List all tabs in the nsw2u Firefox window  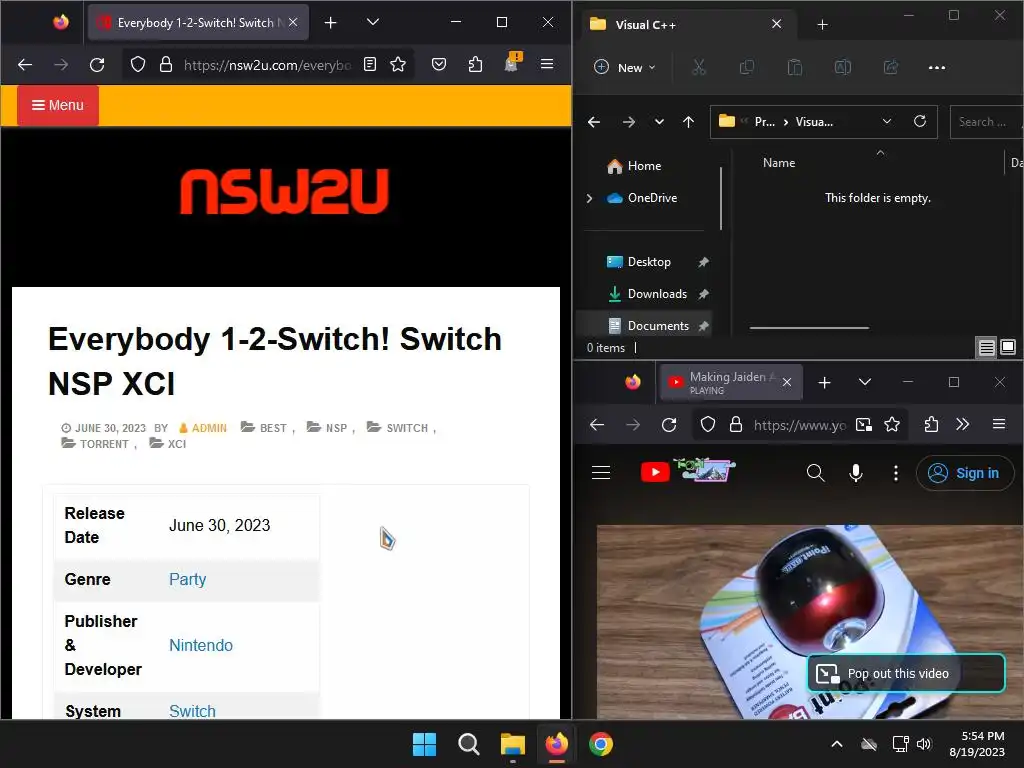coord(373,22)
